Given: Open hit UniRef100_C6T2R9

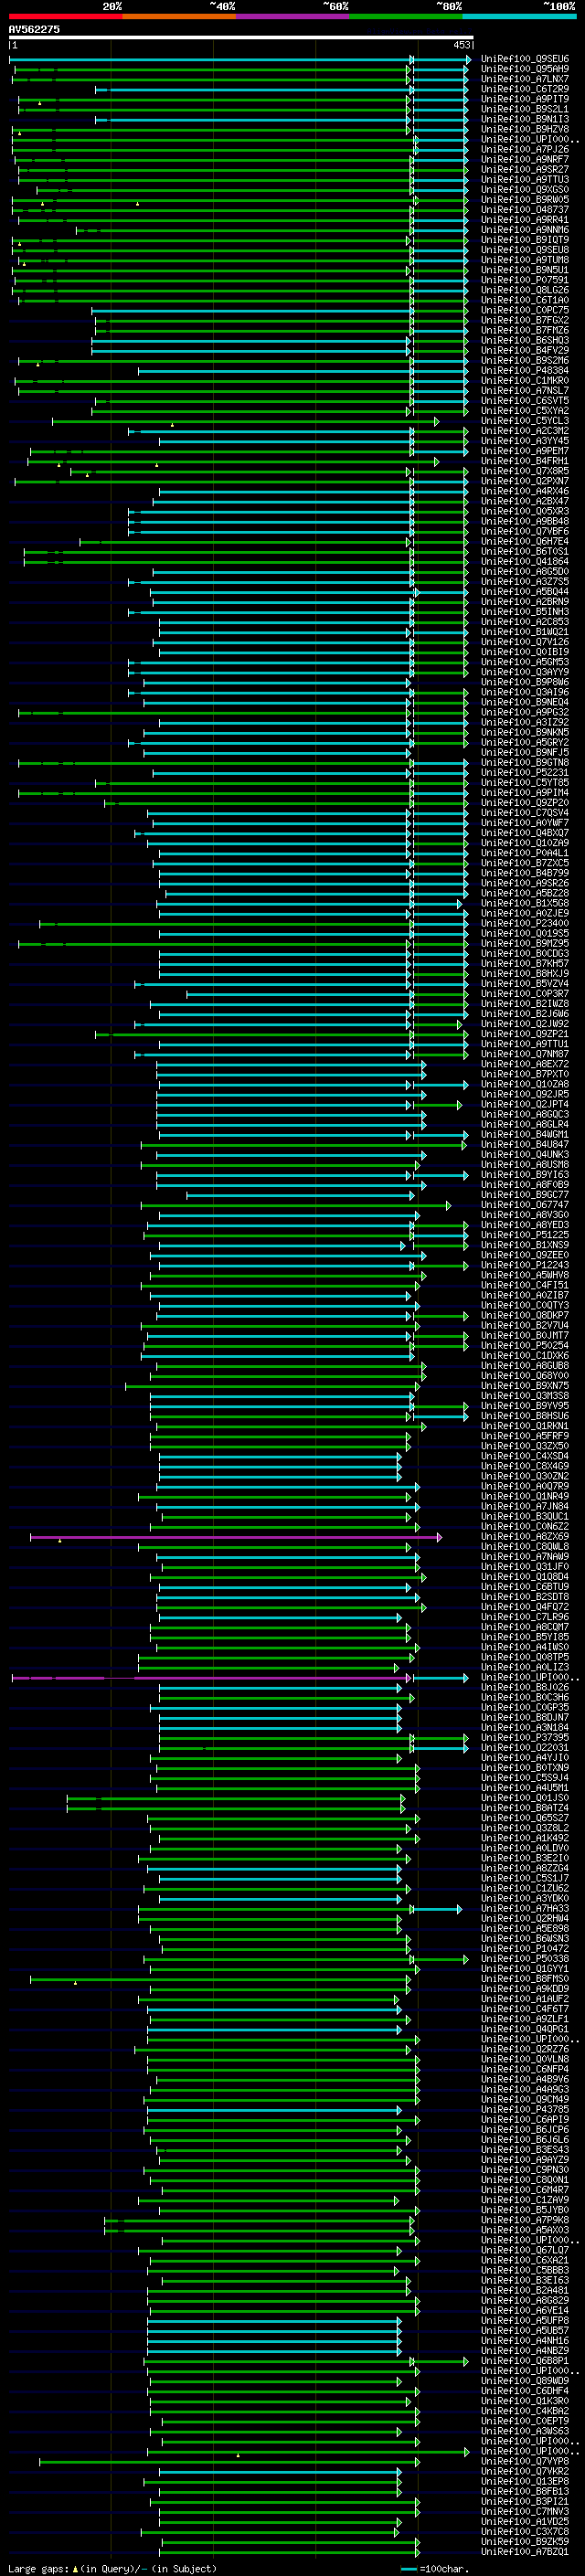Looking at the screenshot, I should (525, 89).
